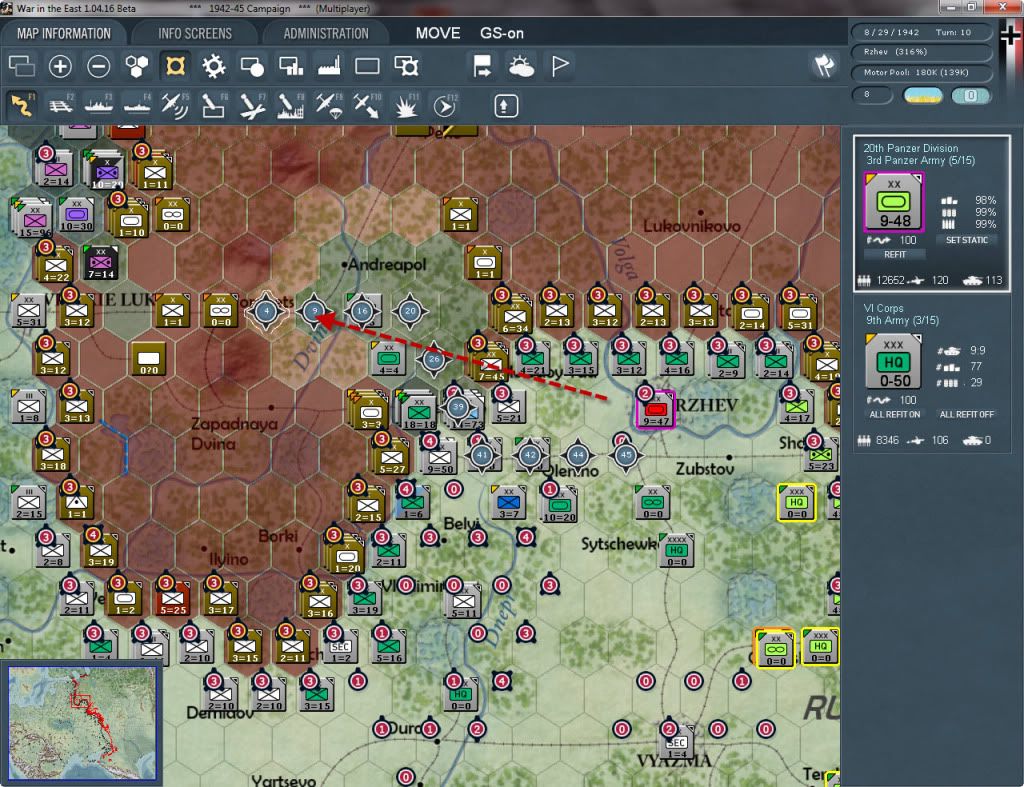Switch to the INFO SCREENS tab
Viewport: 1024px width, 787px height.
195,33
